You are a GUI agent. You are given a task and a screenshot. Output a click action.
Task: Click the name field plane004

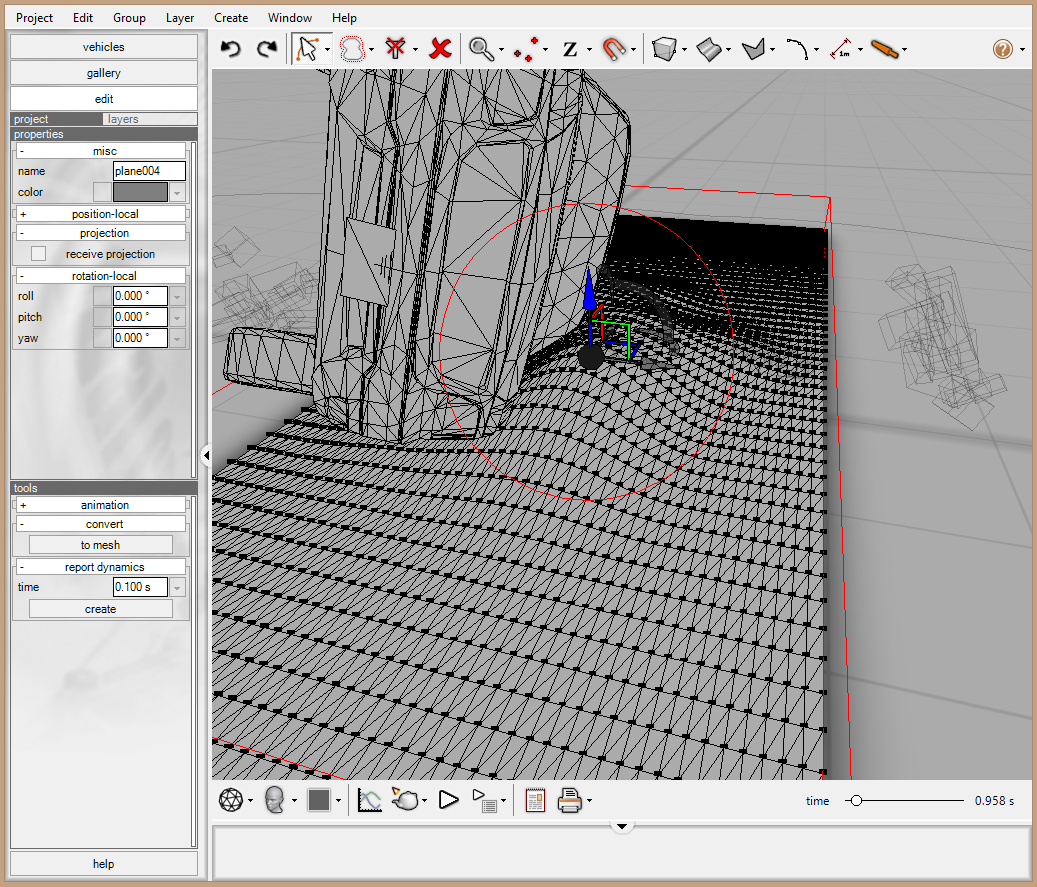(149, 171)
